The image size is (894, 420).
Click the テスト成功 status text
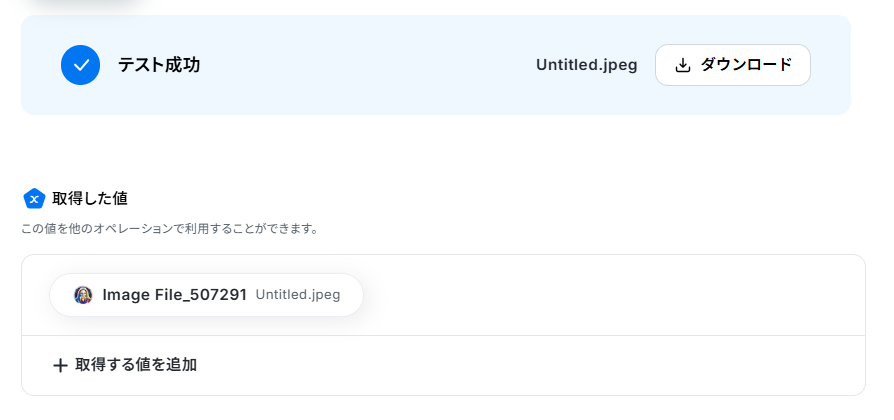coord(159,65)
